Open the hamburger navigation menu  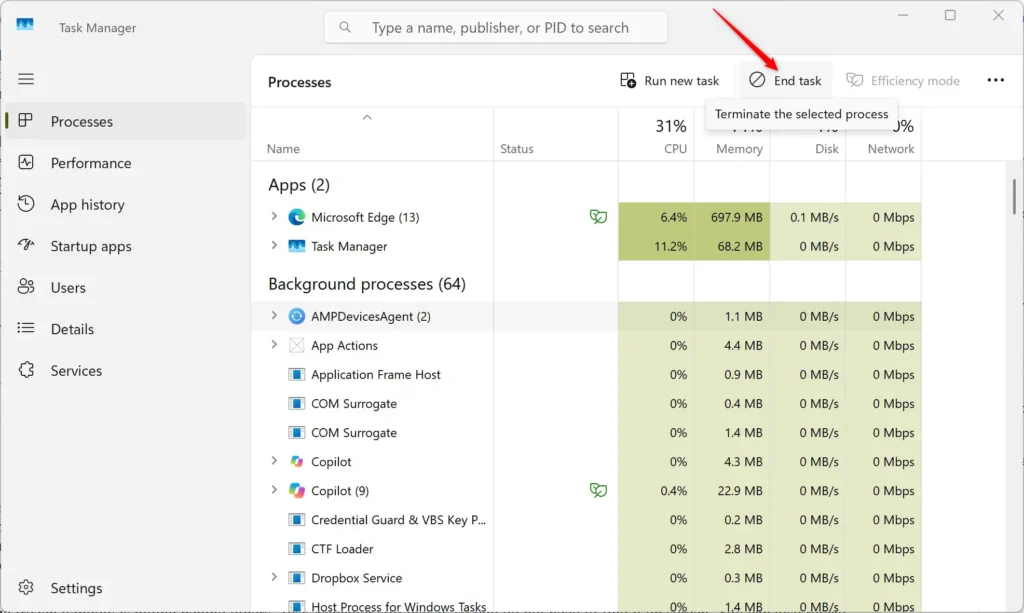(x=25, y=79)
